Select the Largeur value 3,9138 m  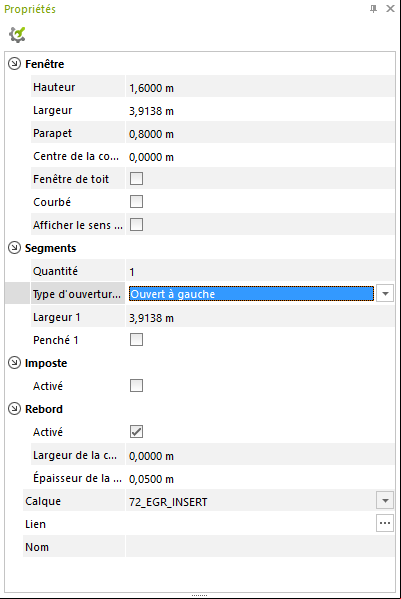click(151, 111)
